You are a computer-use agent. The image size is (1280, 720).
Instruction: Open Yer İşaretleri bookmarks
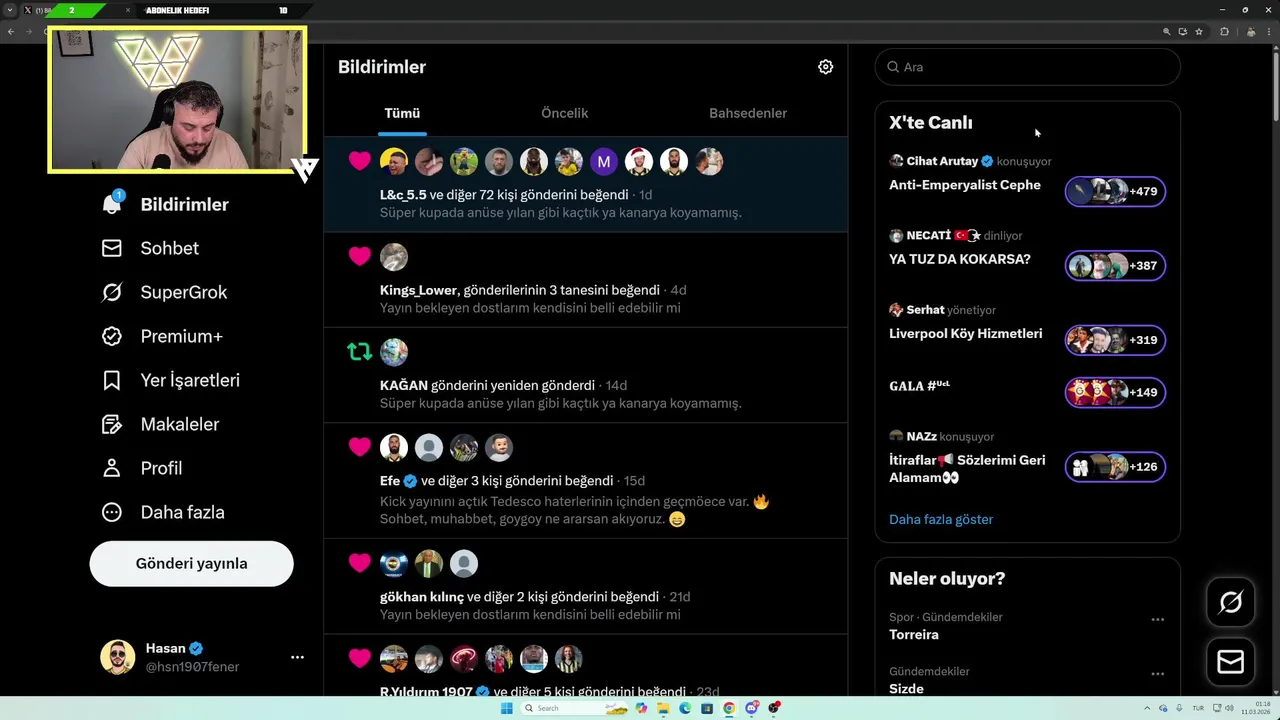[x=170, y=380]
